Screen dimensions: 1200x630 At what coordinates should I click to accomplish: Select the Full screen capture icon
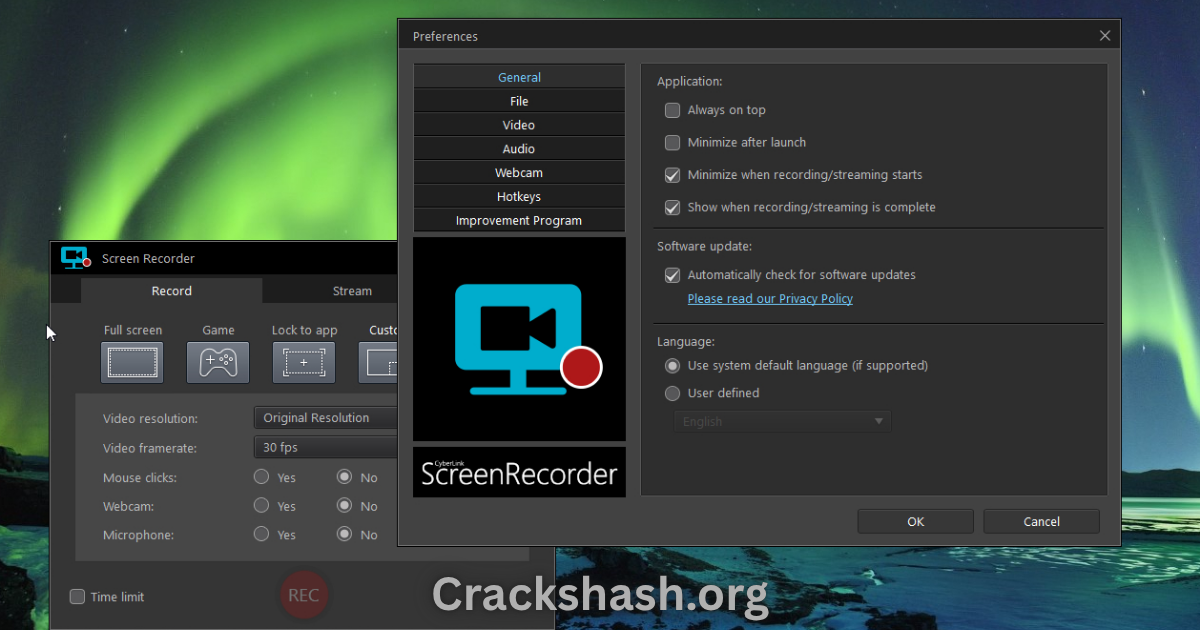pyautogui.click(x=132, y=362)
